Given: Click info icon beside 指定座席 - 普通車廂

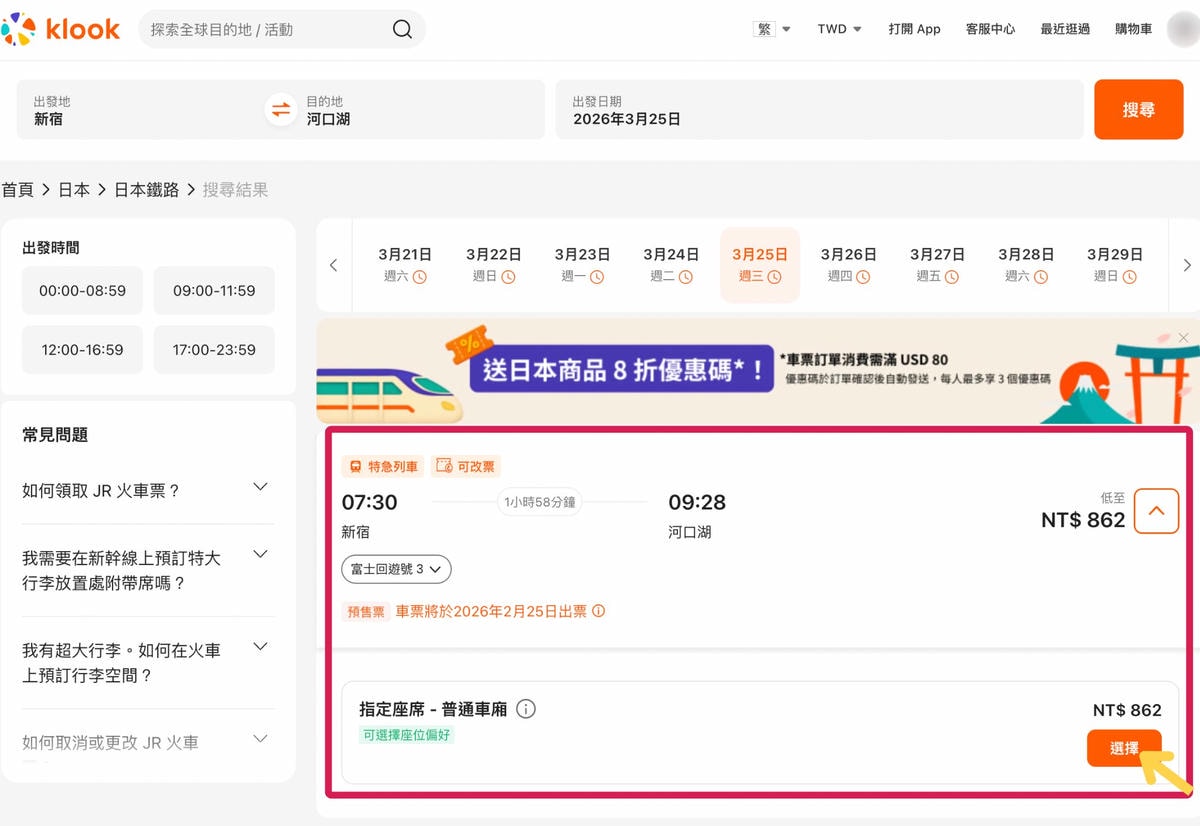Looking at the screenshot, I should click(x=526, y=709).
